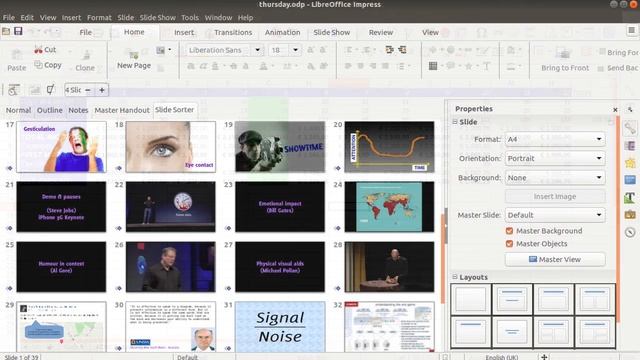Open the Orientation dropdown showing Portrait
This screenshot has height=360, width=640.
click(555, 158)
